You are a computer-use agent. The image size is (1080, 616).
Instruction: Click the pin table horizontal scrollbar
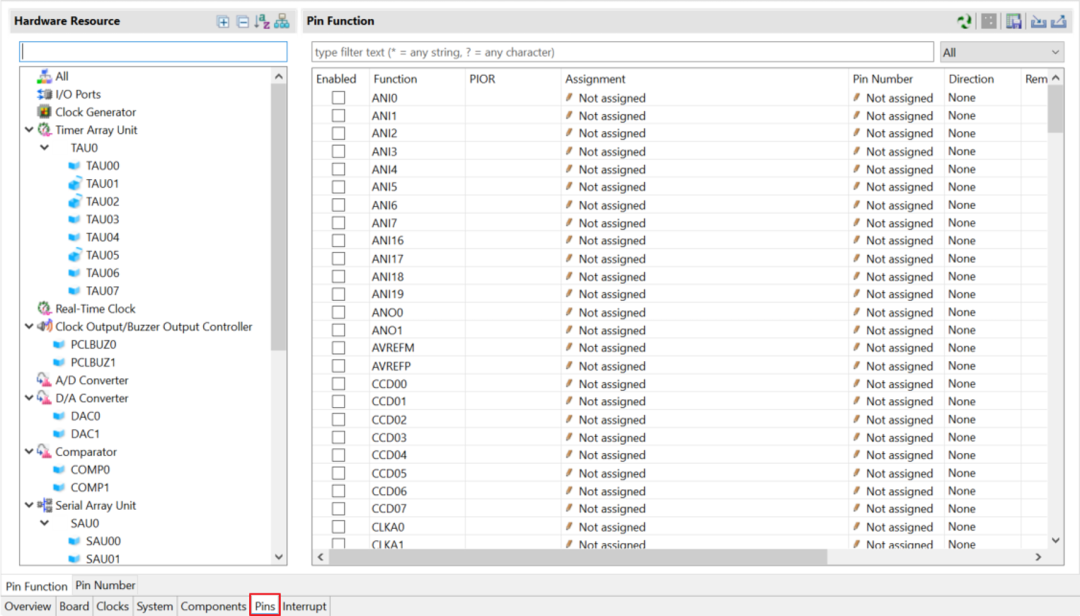pos(578,557)
